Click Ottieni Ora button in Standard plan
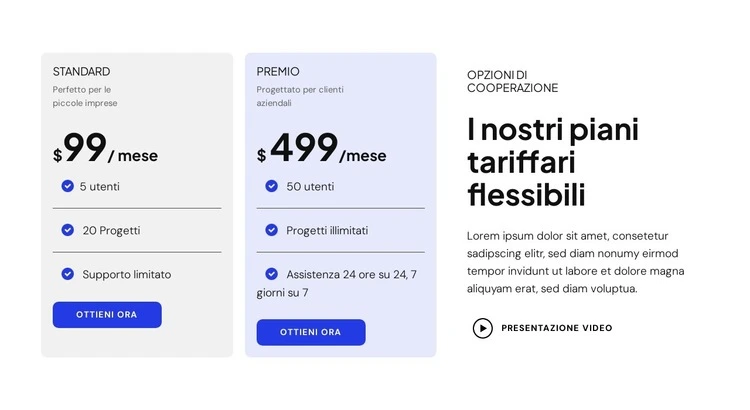This screenshot has height=410, width=750. 107,315
